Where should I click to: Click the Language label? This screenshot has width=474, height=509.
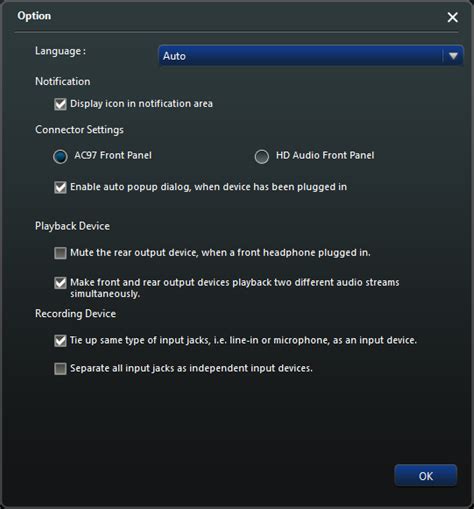pos(60,51)
